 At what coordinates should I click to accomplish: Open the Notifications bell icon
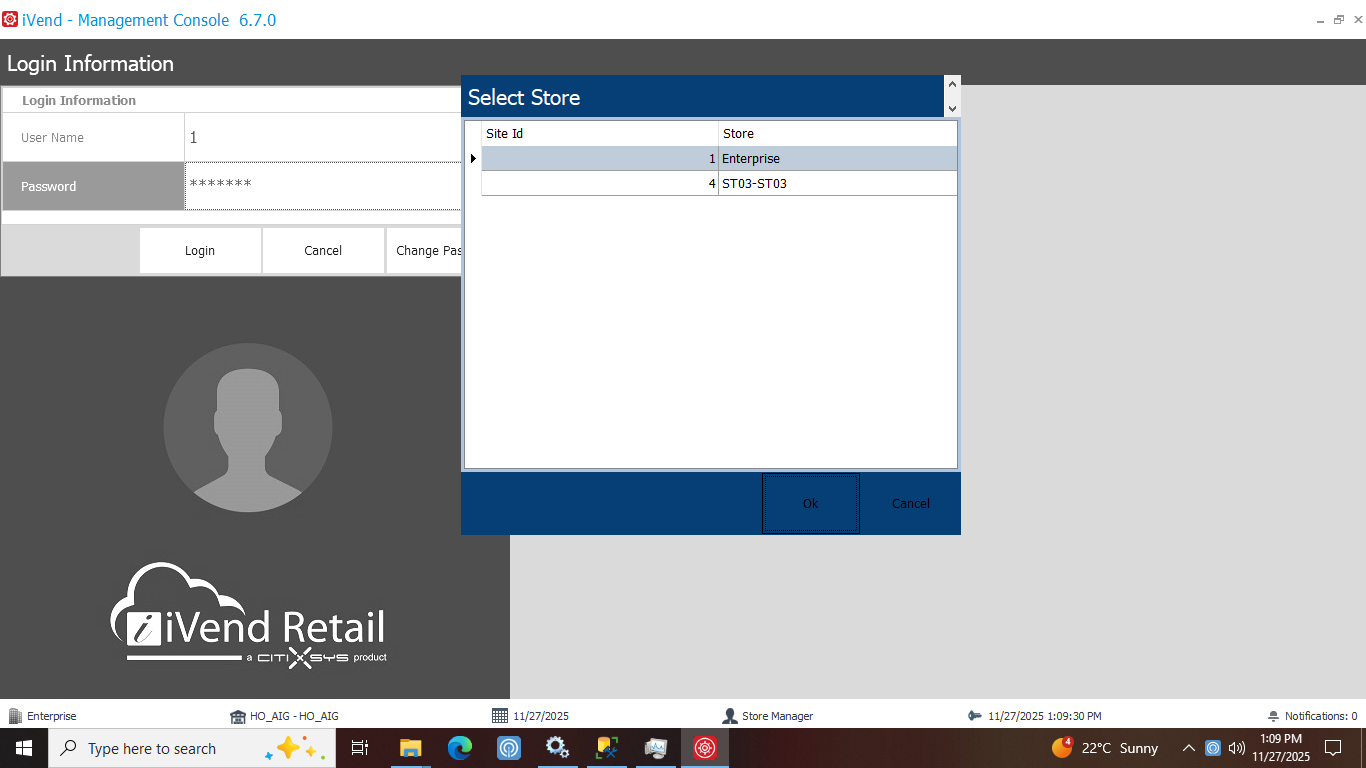[1273, 716]
